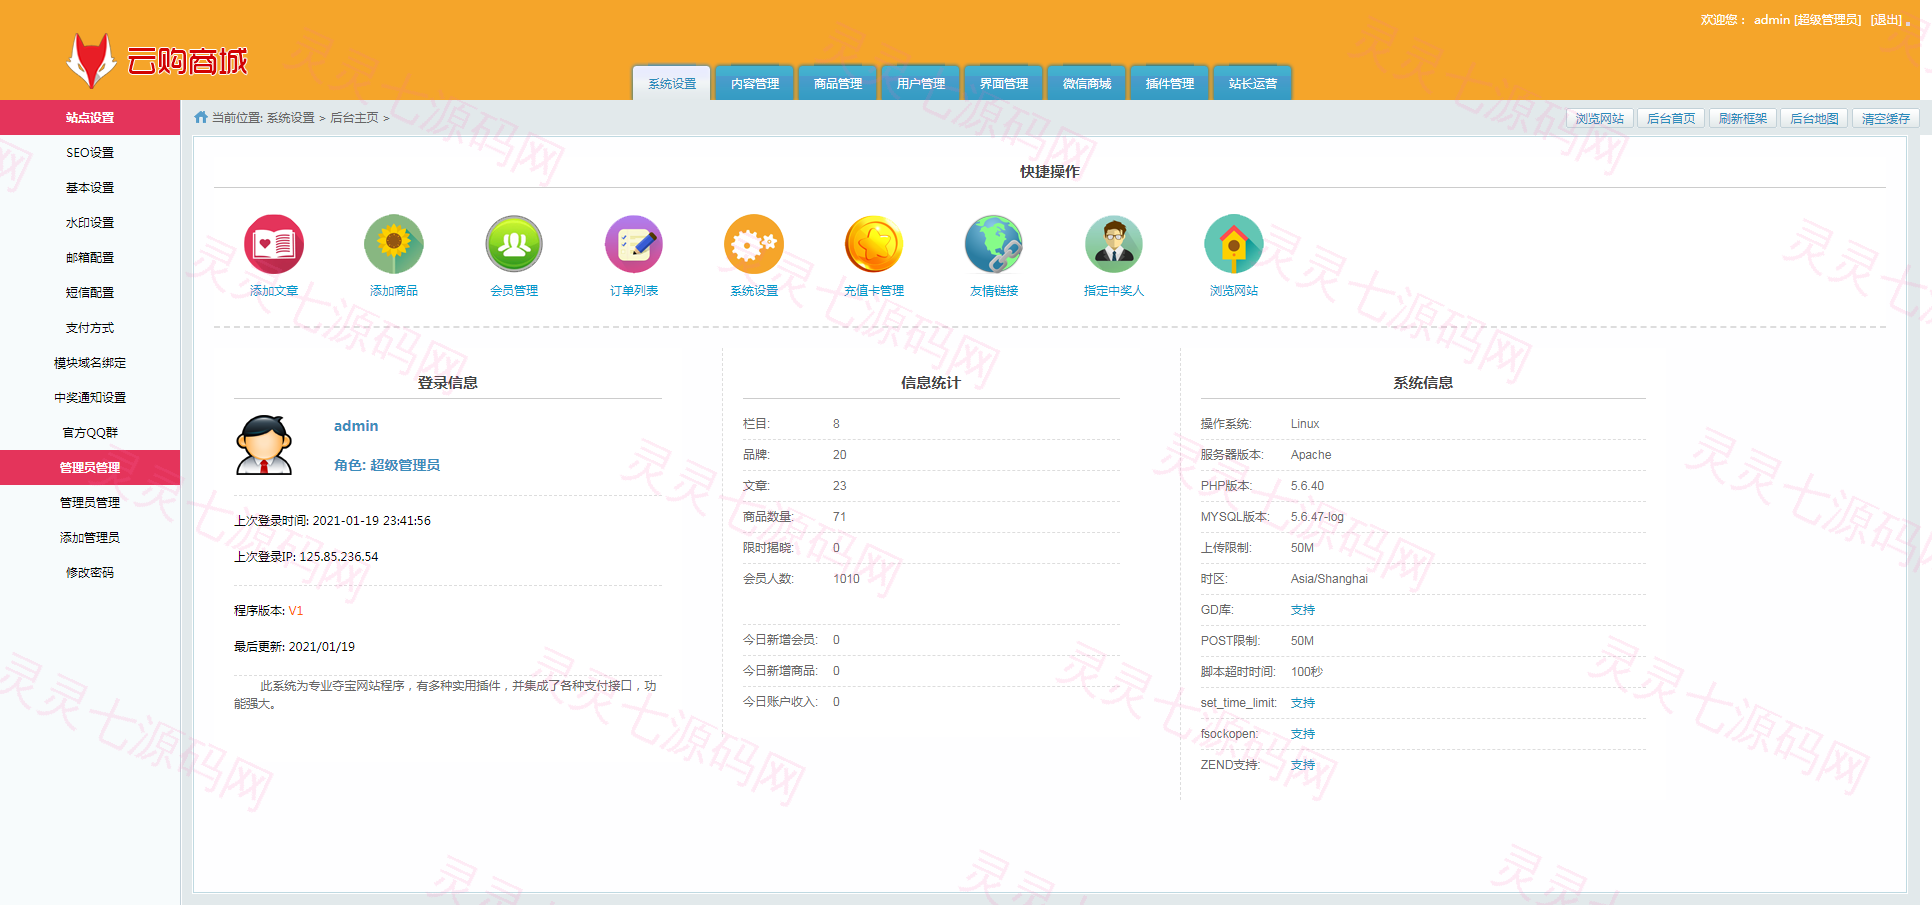This screenshot has width=1932, height=905.
Task: Click the home icon in the breadcrumb
Action: [201, 117]
